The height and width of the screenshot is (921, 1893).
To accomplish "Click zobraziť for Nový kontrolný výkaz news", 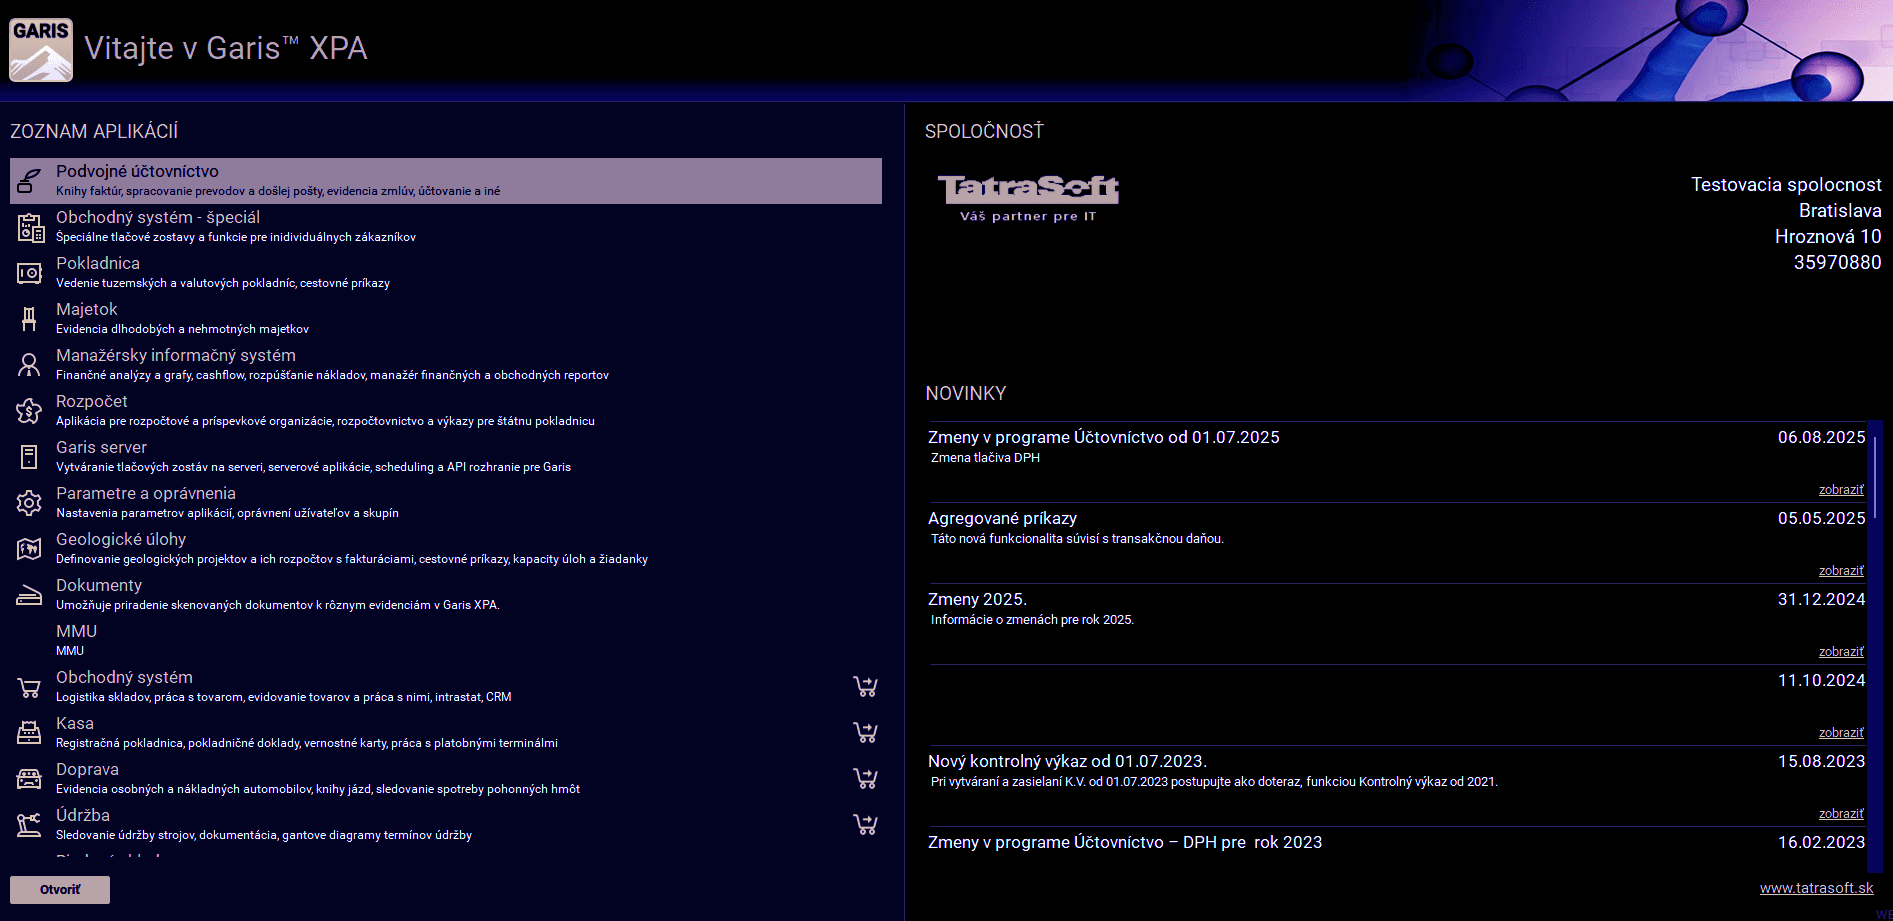I will [1841, 814].
